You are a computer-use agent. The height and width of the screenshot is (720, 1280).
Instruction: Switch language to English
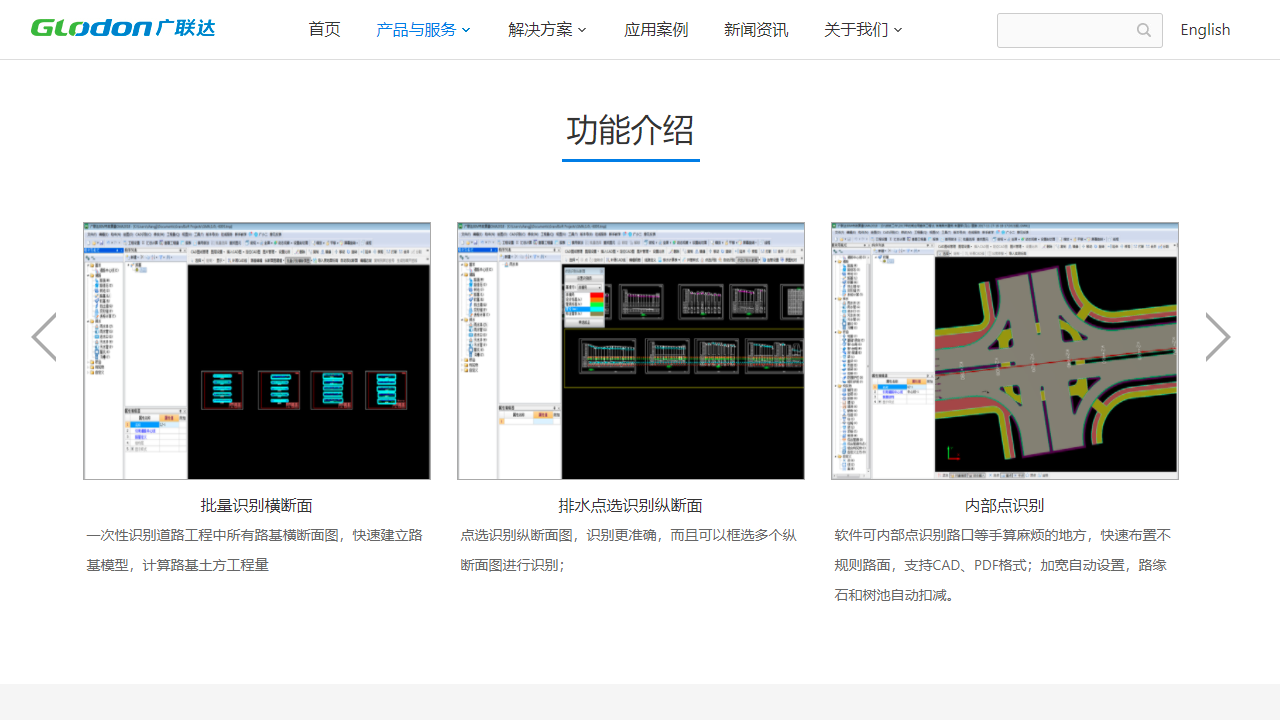(x=1205, y=30)
